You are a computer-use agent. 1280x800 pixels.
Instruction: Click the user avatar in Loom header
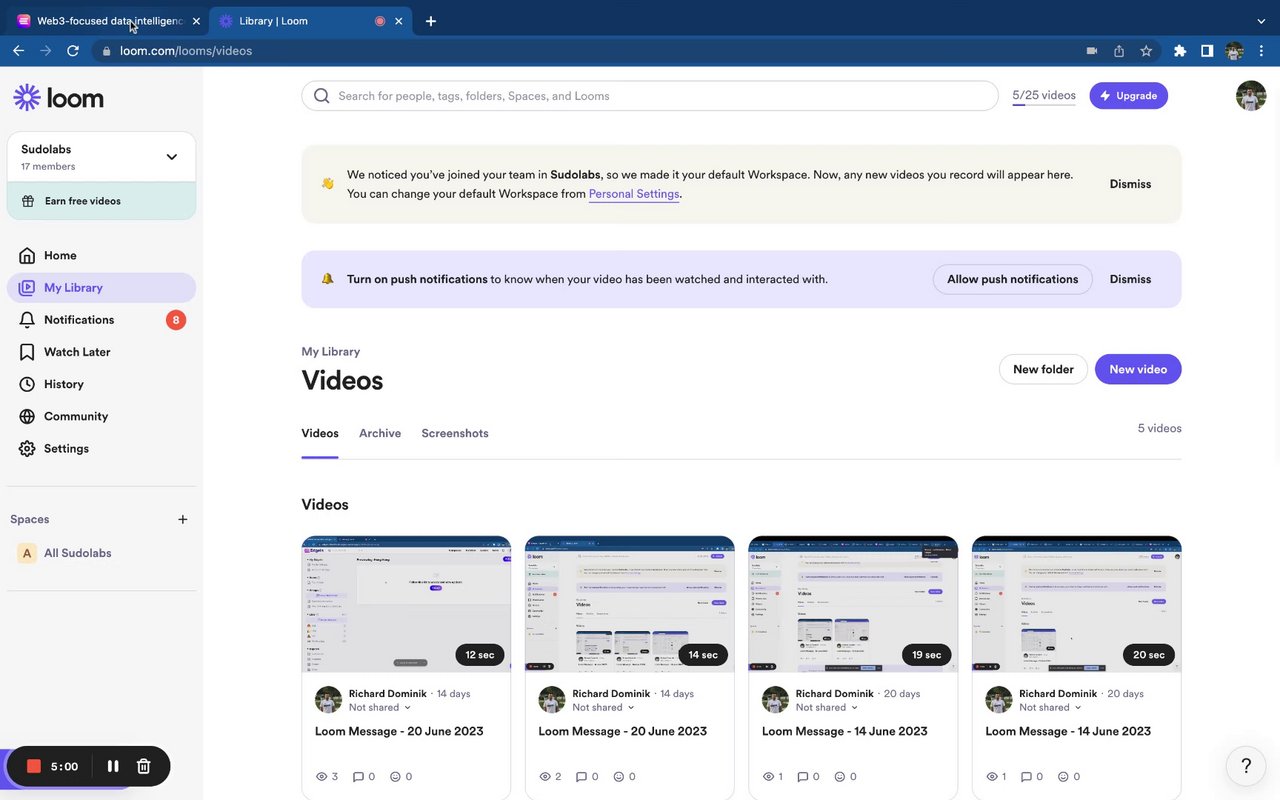tap(1251, 96)
